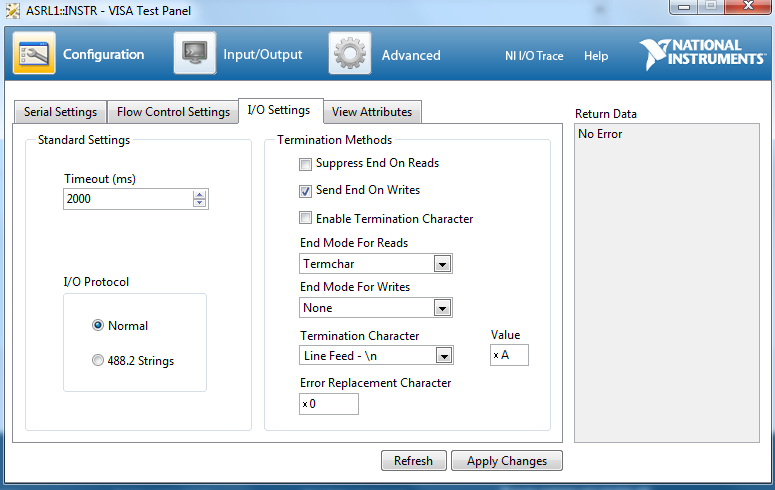Switch to the Serial Settings tab
Screen dimensions: 775x490
(x=60, y=112)
